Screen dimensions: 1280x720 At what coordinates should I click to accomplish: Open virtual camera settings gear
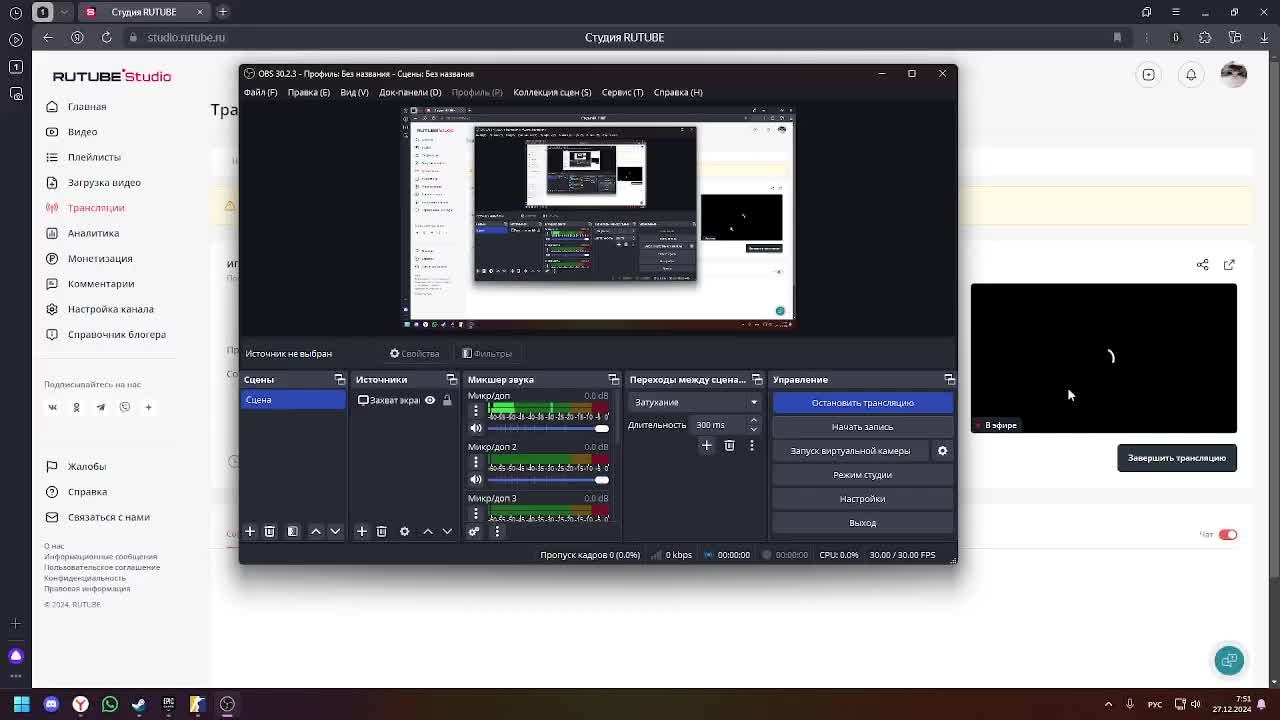click(x=942, y=451)
